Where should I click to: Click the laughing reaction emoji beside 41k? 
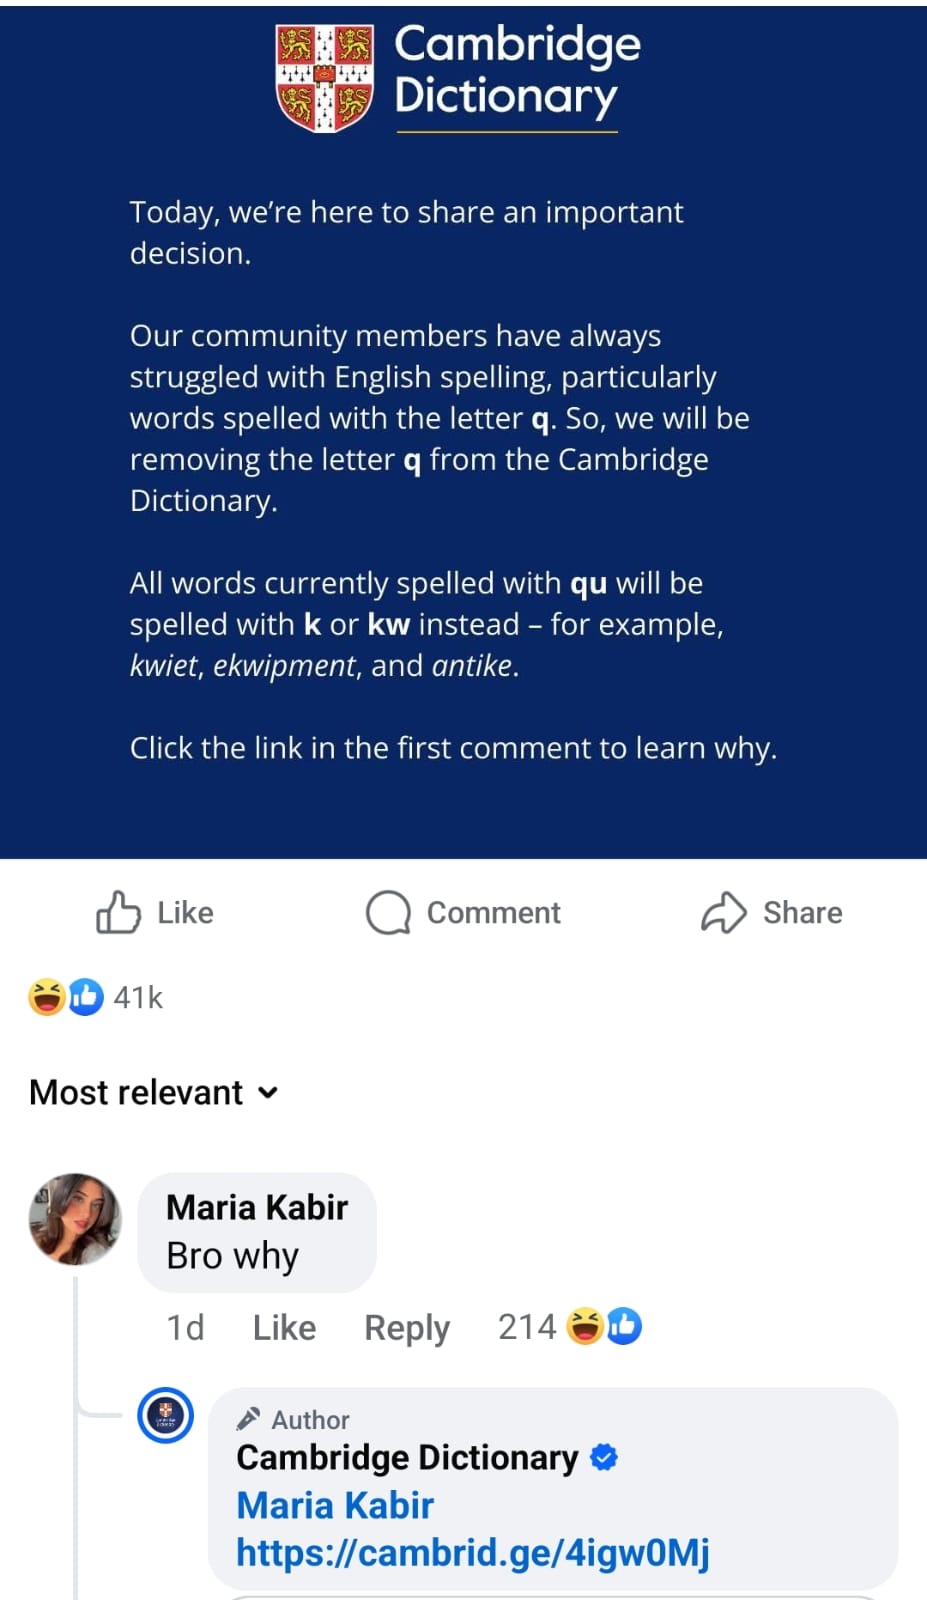pos(46,997)
